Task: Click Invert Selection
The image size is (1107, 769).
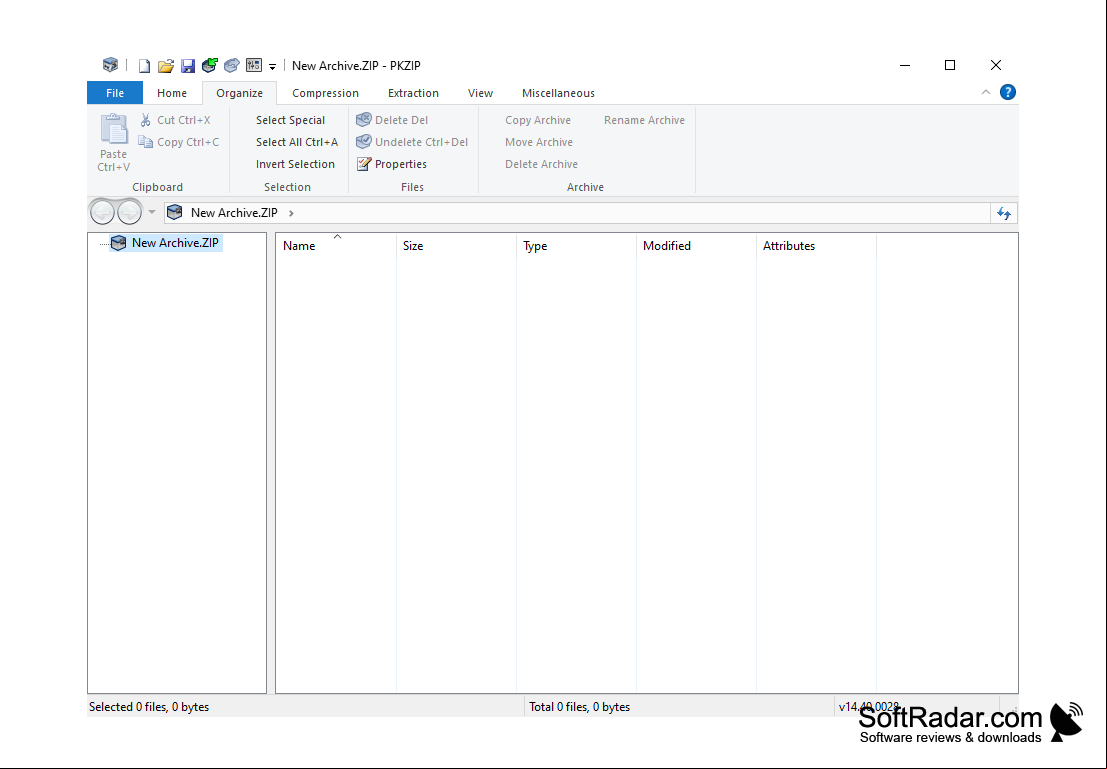Action: pyautogui.click(x=296, y=164)
